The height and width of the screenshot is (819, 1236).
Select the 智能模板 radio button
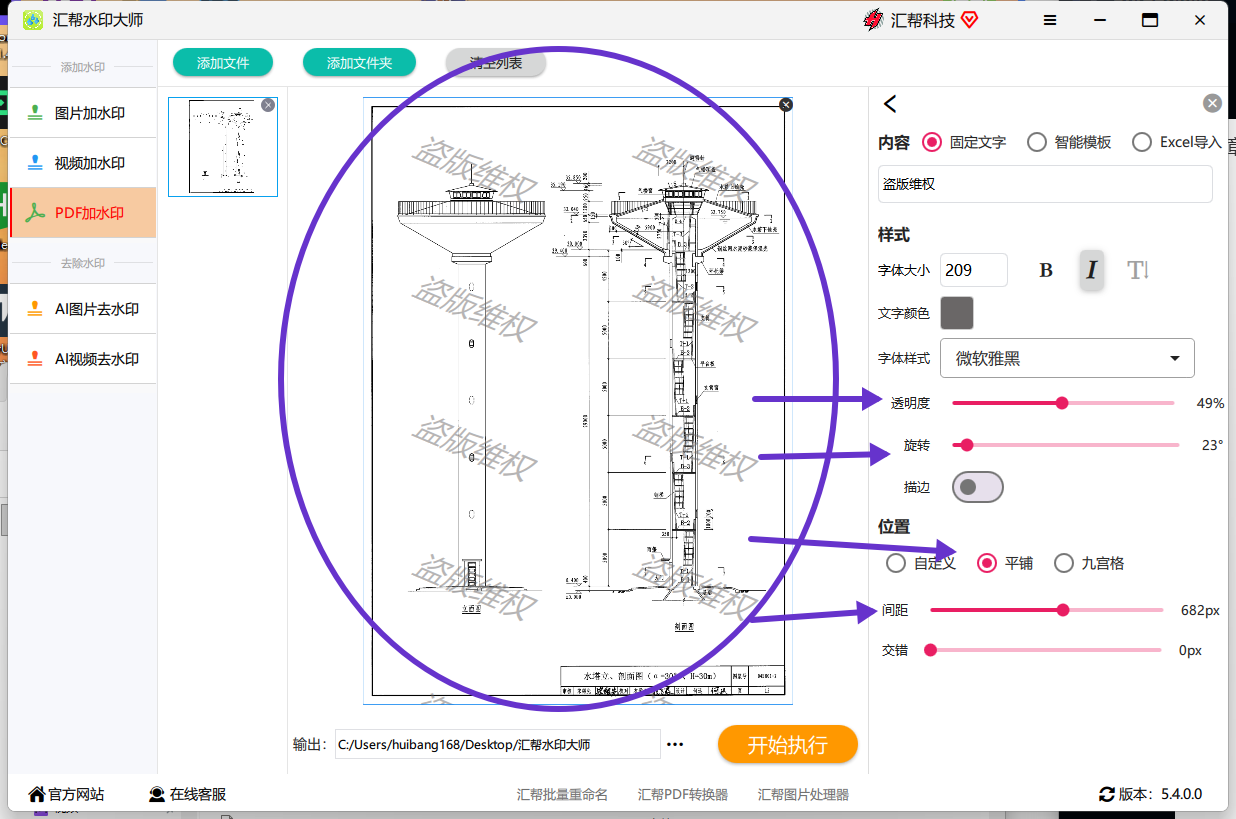(1037, 142)
